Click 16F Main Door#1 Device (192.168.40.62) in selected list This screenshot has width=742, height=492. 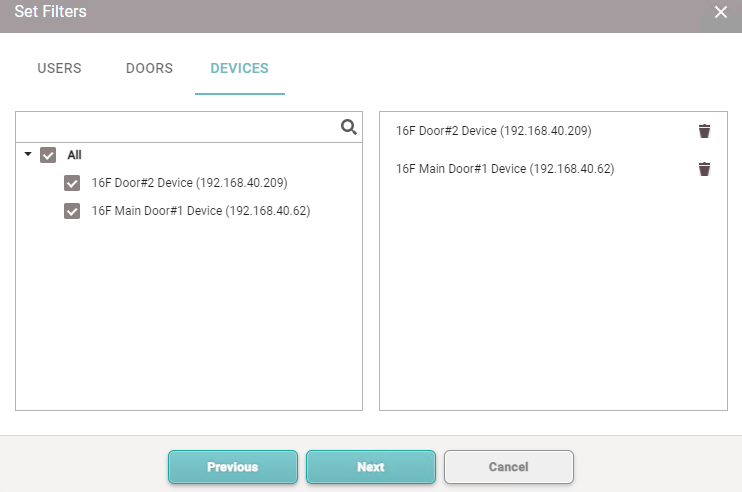pos(505,169)
